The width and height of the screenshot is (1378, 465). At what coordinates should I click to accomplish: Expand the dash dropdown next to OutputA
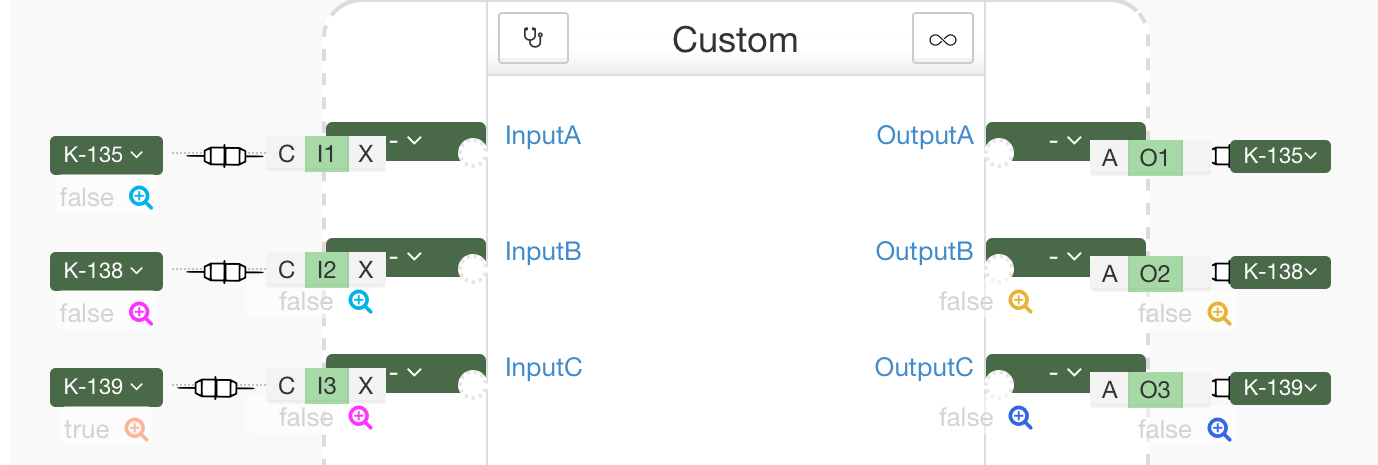click(1066, 141)
